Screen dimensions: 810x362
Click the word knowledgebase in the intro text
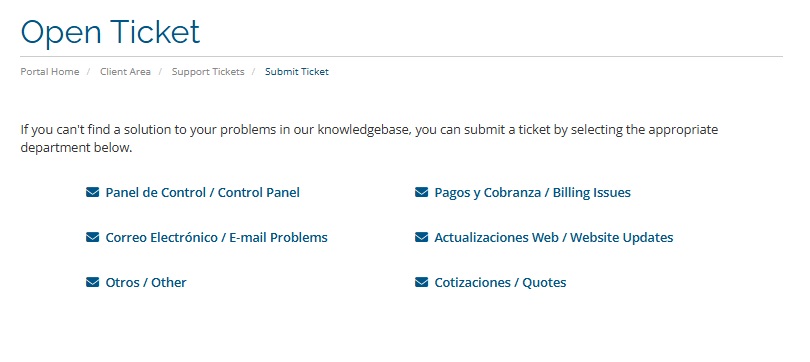click(x=365, y=129)
